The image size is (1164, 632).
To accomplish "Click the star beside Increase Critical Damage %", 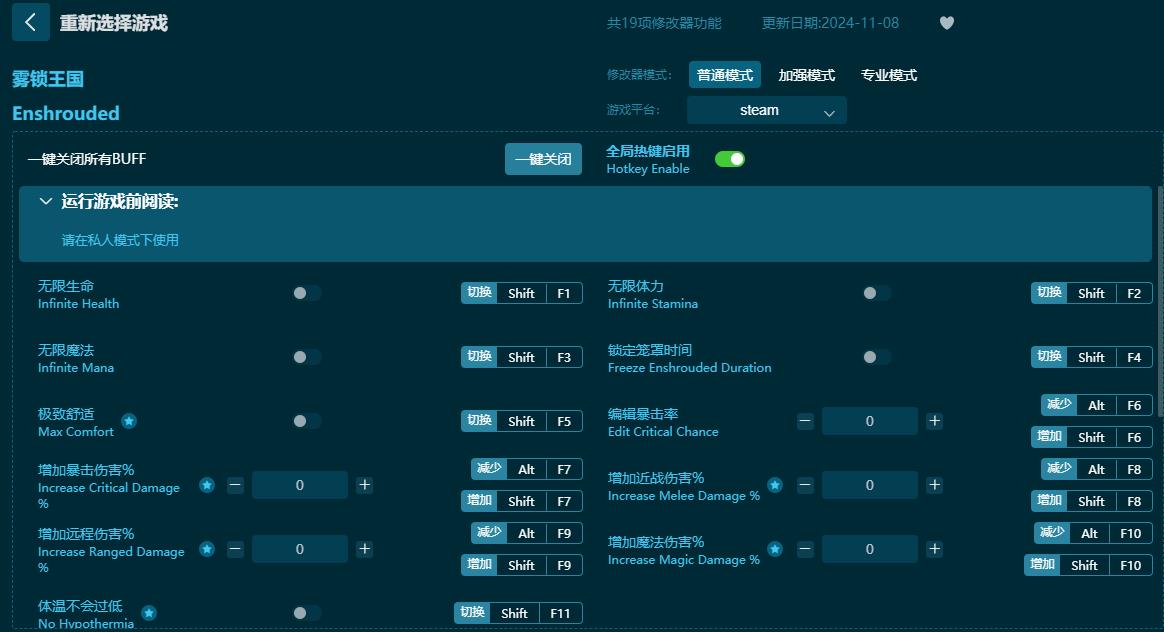I will pos(207,485).
